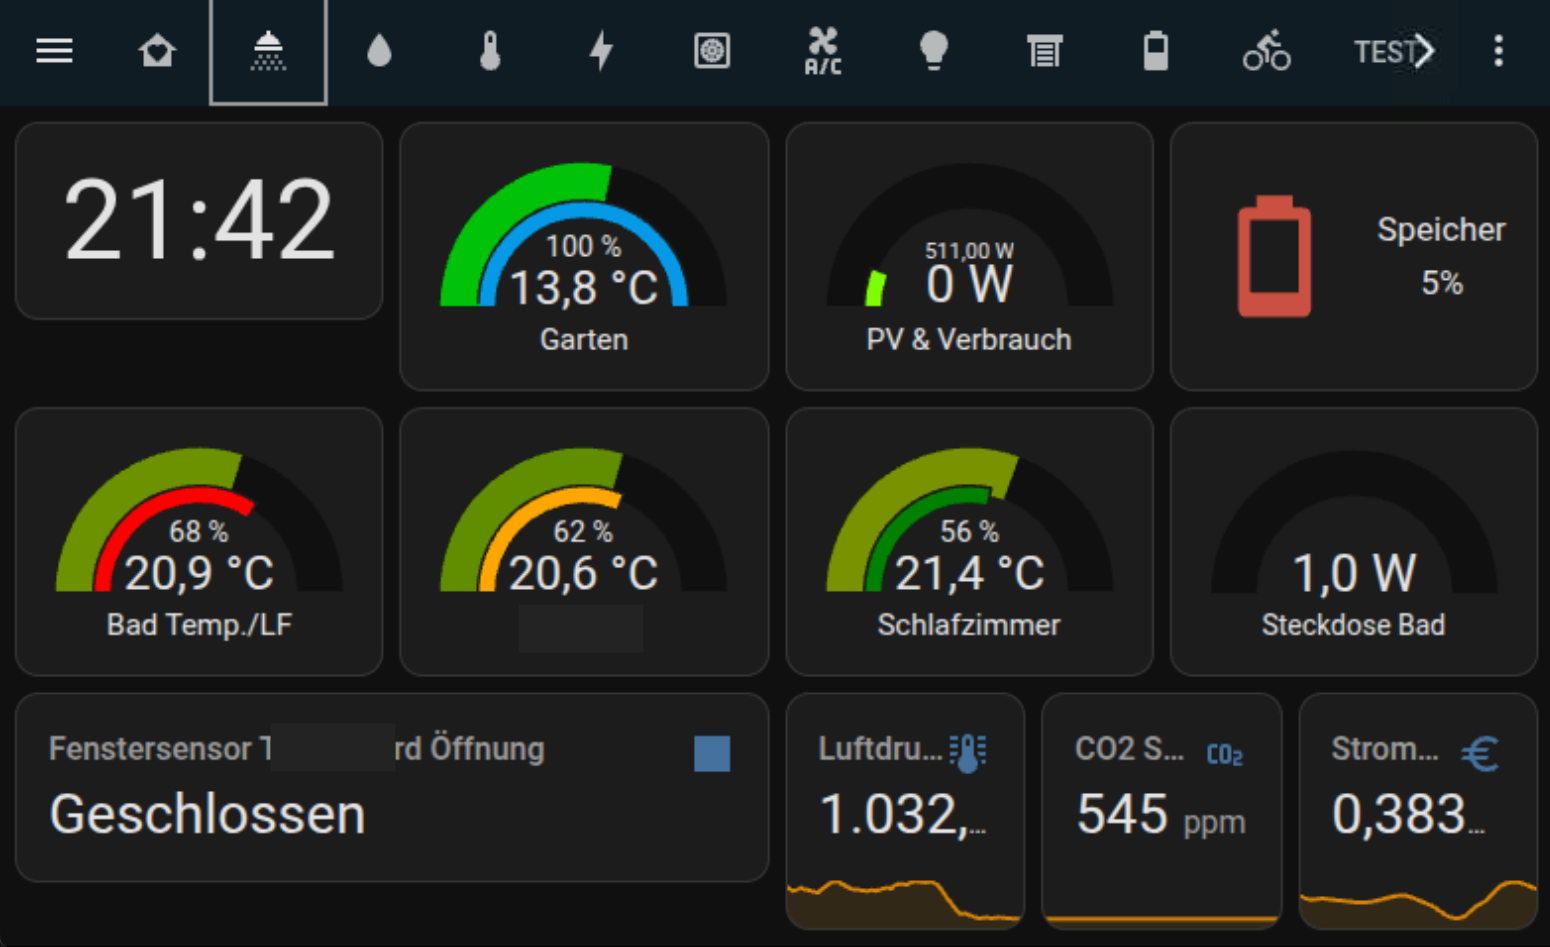Select the battery status view
Viewport: 1550px width, 947px height.
[x=1155, y=51]
